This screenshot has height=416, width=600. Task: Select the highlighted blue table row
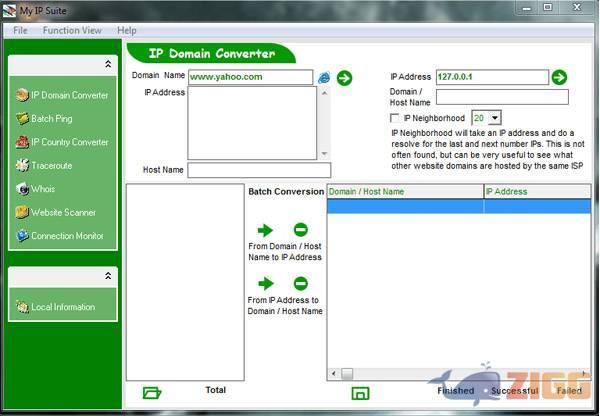459,206
